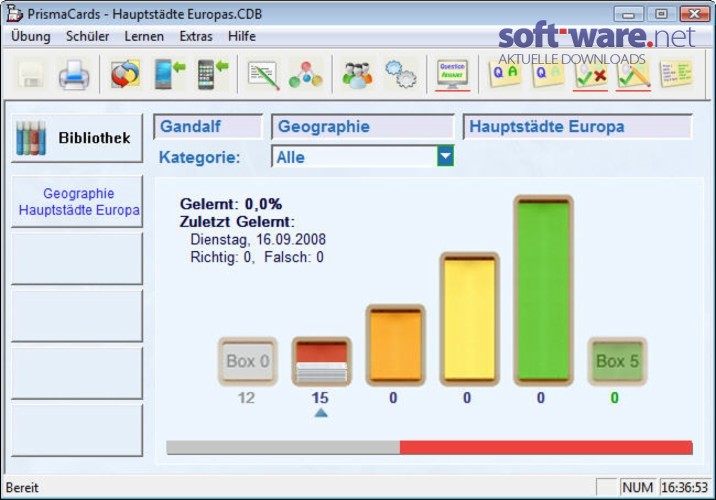Click the count 15 under red box

coord(320,398)
